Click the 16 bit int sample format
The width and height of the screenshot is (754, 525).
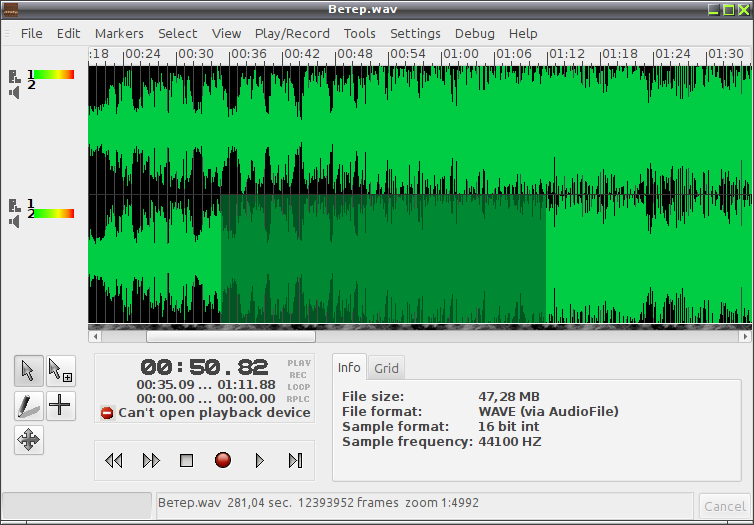[508, 426]
